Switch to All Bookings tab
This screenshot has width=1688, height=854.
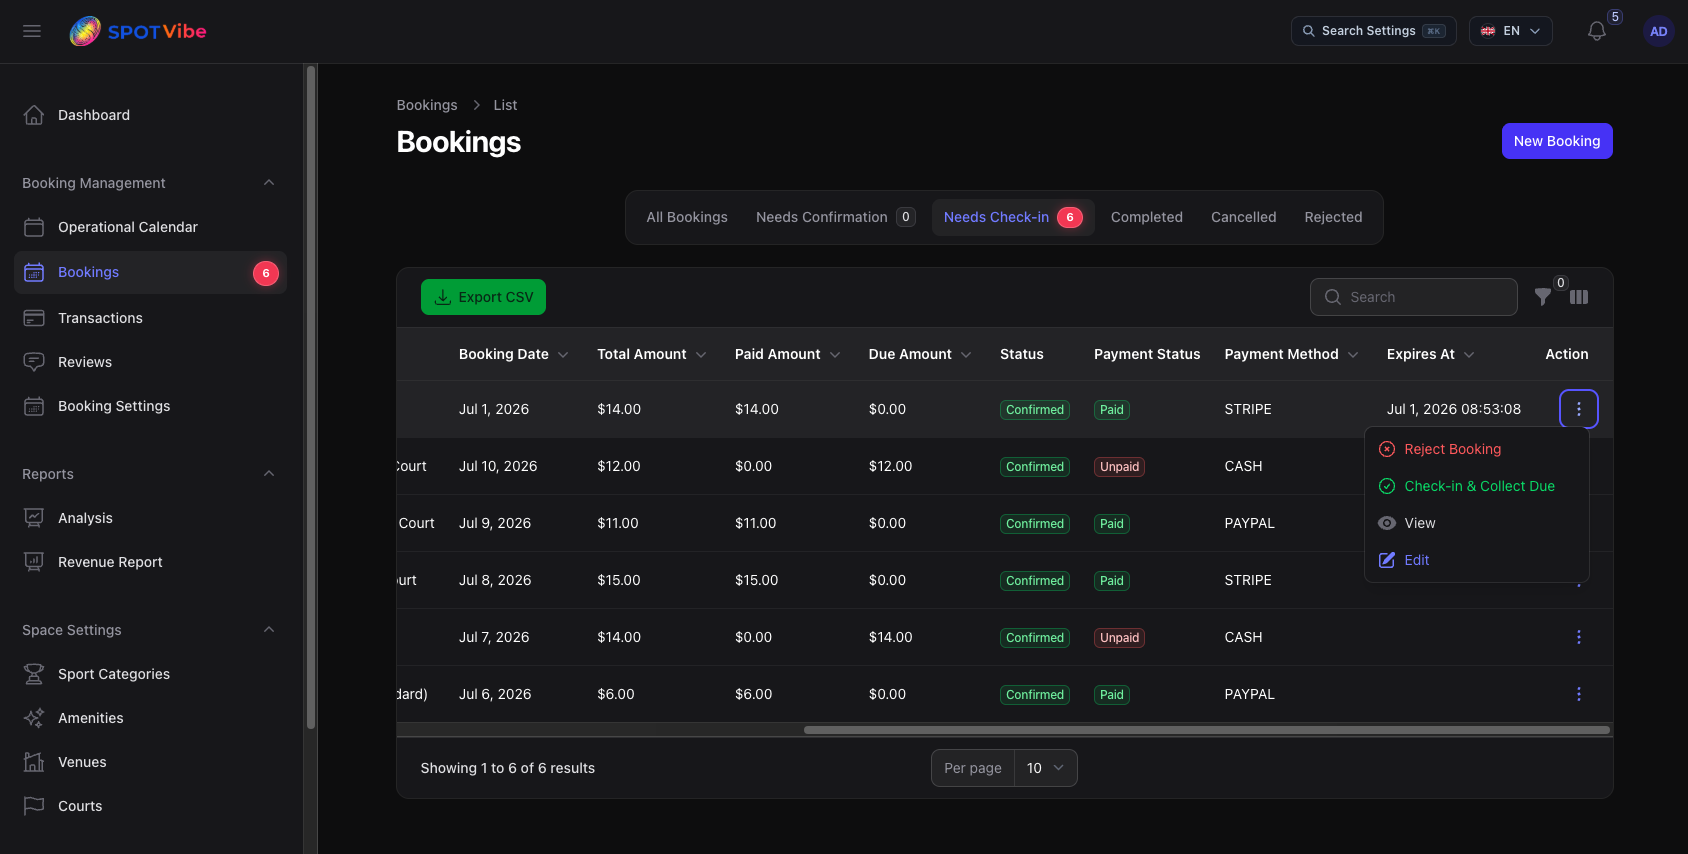[x=687, y=217]
